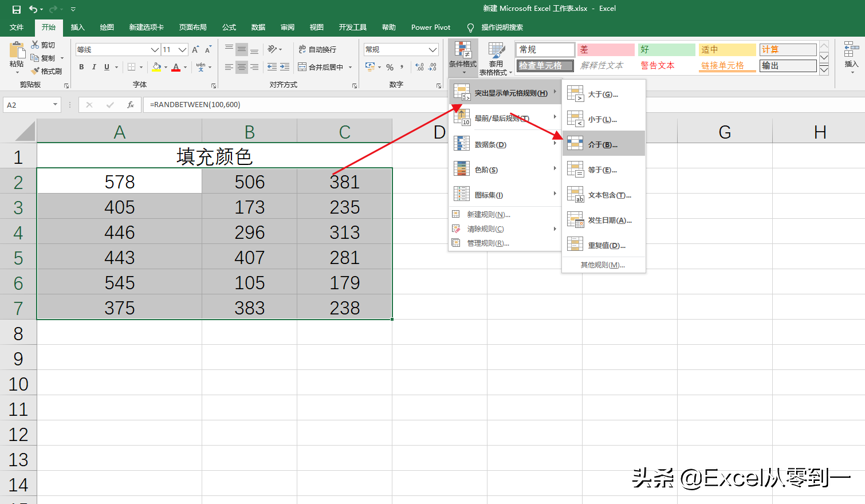This screenshot has width=865, height=504.
Task: Toggle Underline formatting
Action: click(106, 67)
